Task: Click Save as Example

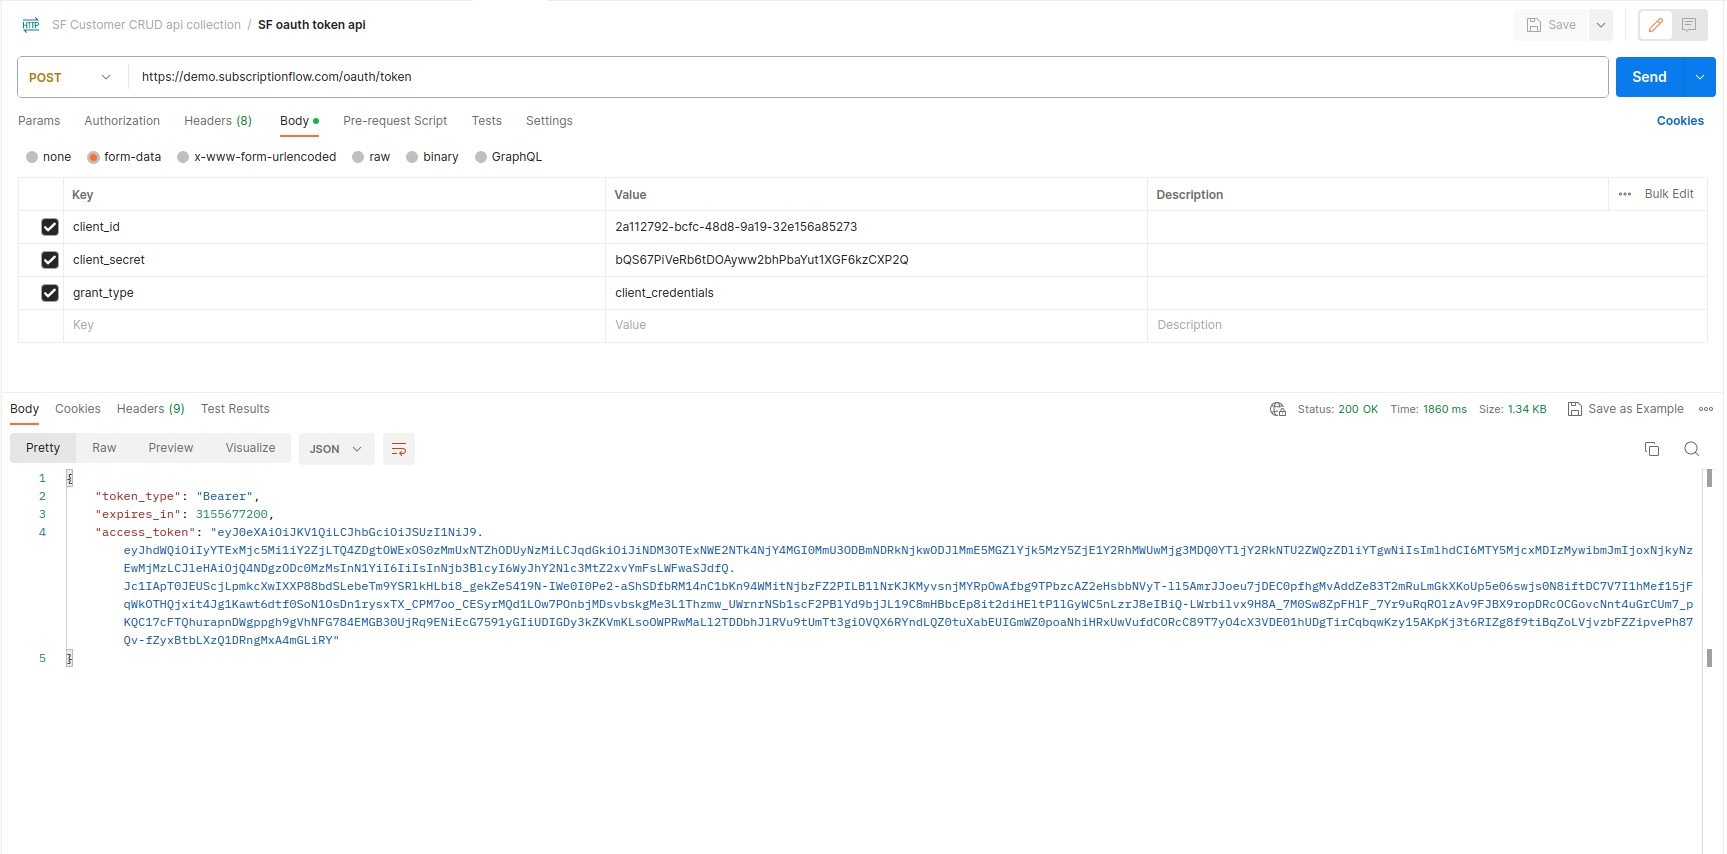Action: pos(1626,409)
